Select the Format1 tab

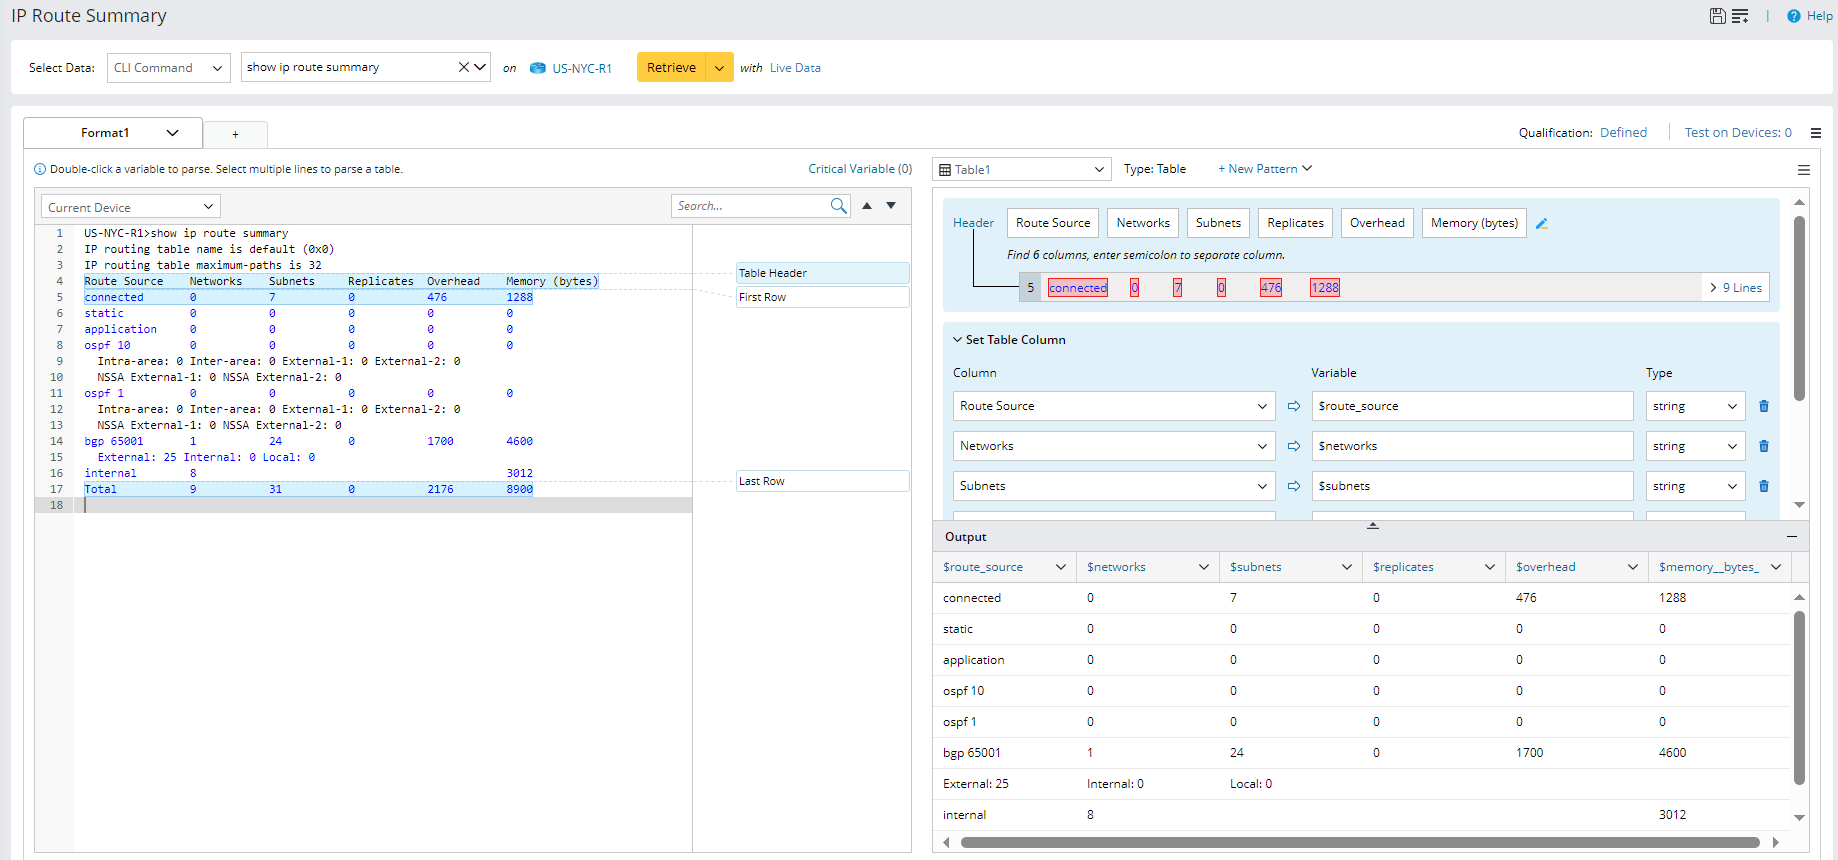click(106, 133)
